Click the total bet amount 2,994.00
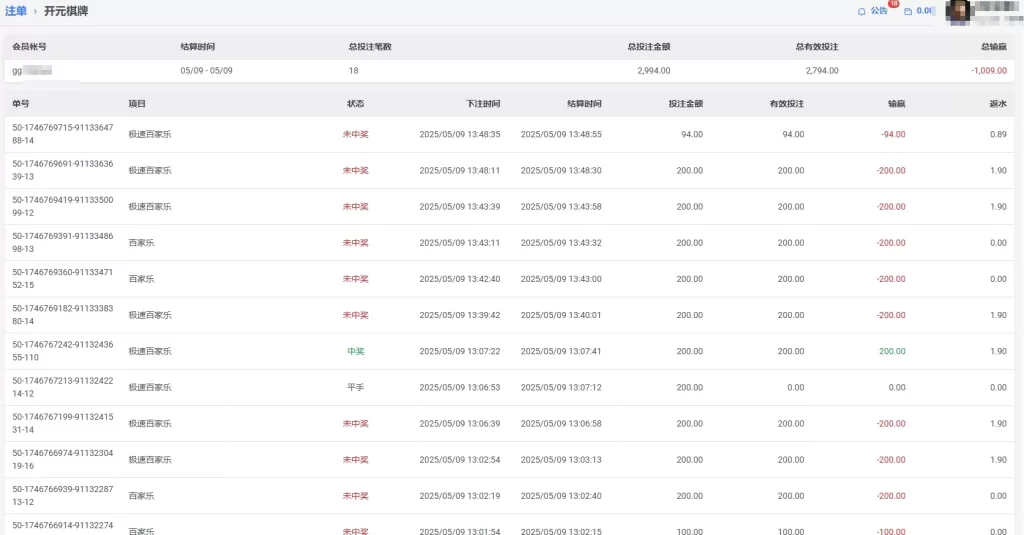 [x=654, y=71]
